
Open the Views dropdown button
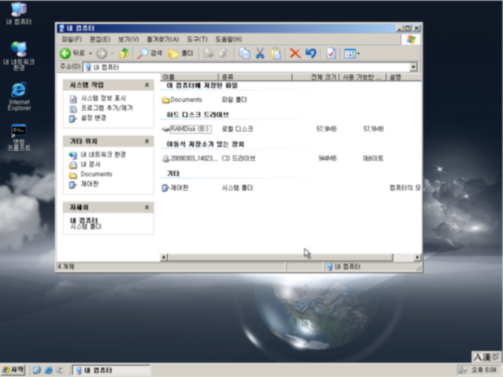click(x=352, y=53)
